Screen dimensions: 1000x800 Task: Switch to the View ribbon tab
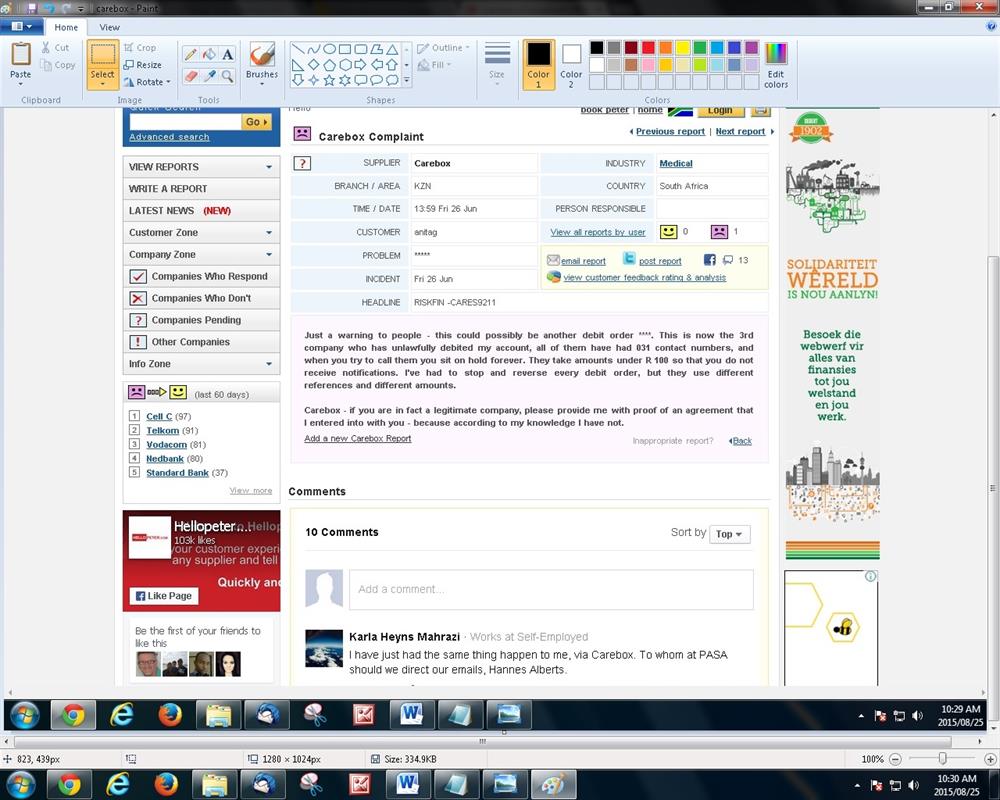point(109,27)
